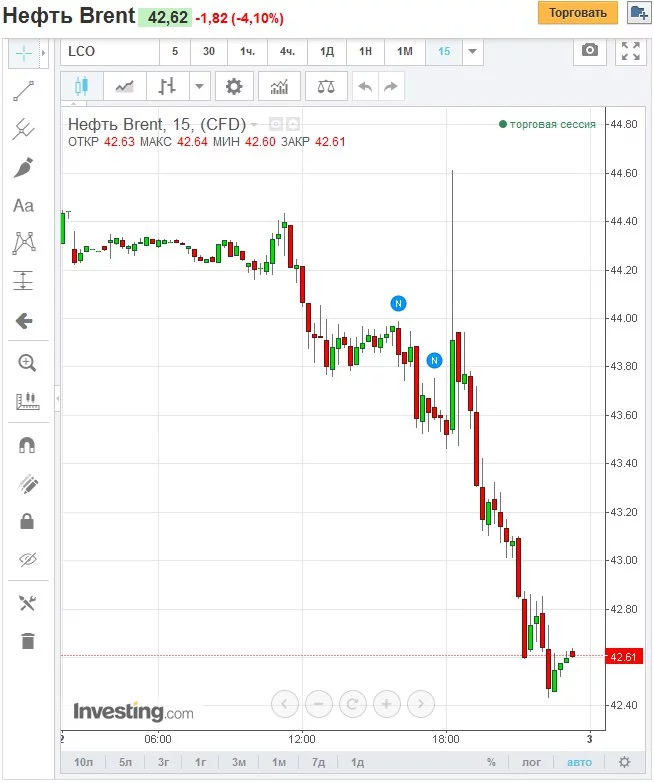Select the 7д date range
Viewport: 654px width, 783px height.
click(318, 763)
